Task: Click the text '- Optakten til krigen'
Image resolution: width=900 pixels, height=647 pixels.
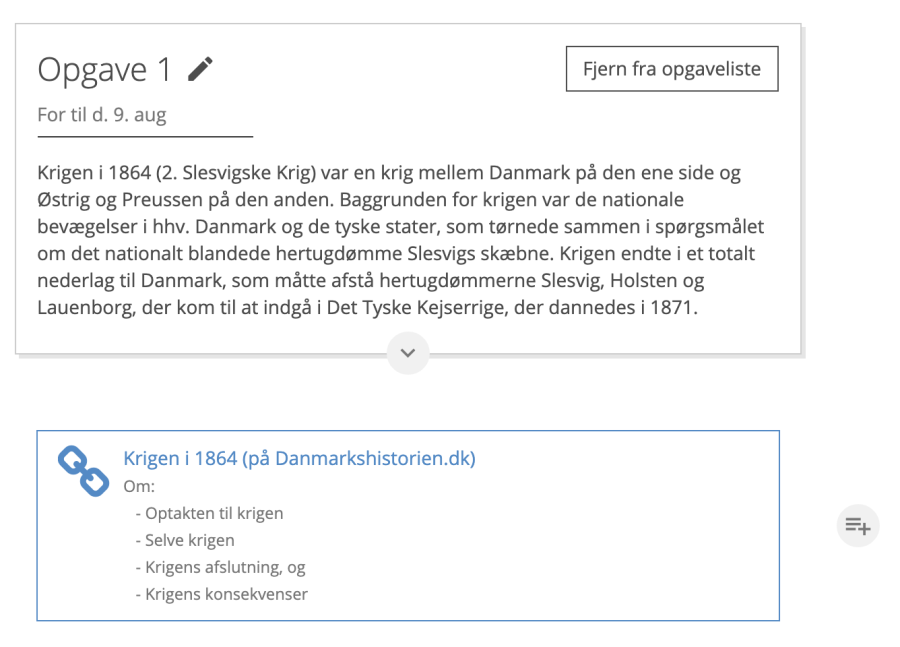Action: [210, 513]
